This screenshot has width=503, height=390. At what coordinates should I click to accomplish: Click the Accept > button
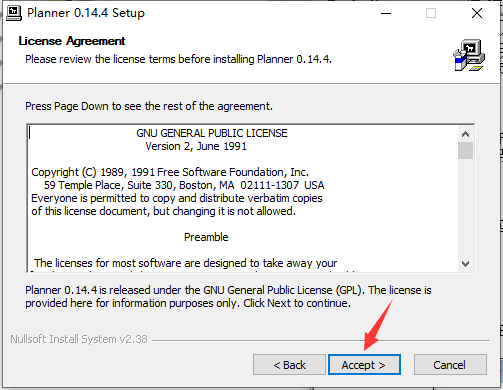[x=364, y=365]
